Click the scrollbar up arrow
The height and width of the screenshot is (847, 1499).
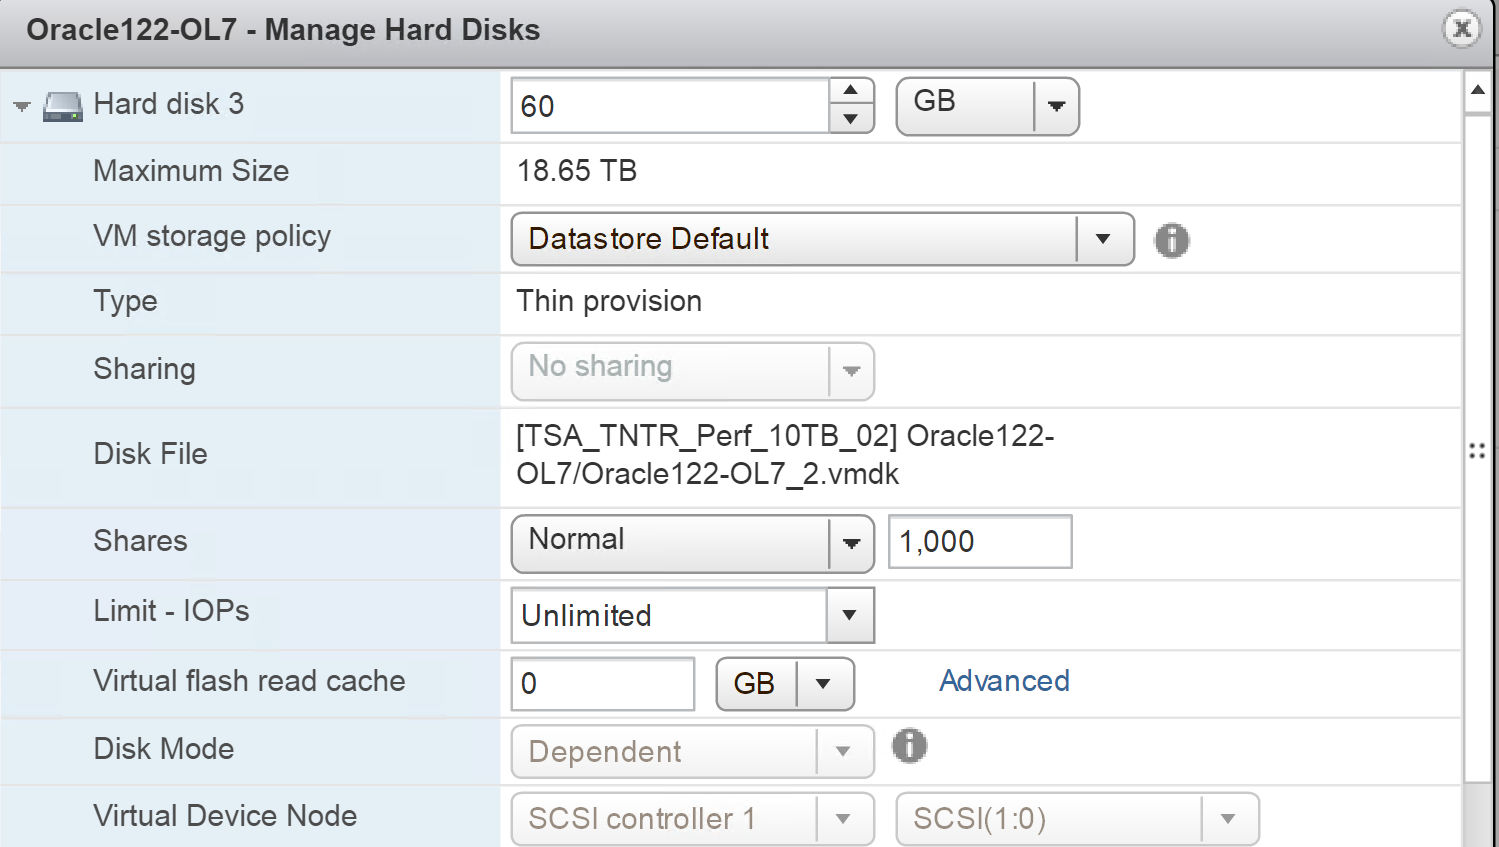pos(1477,92)
